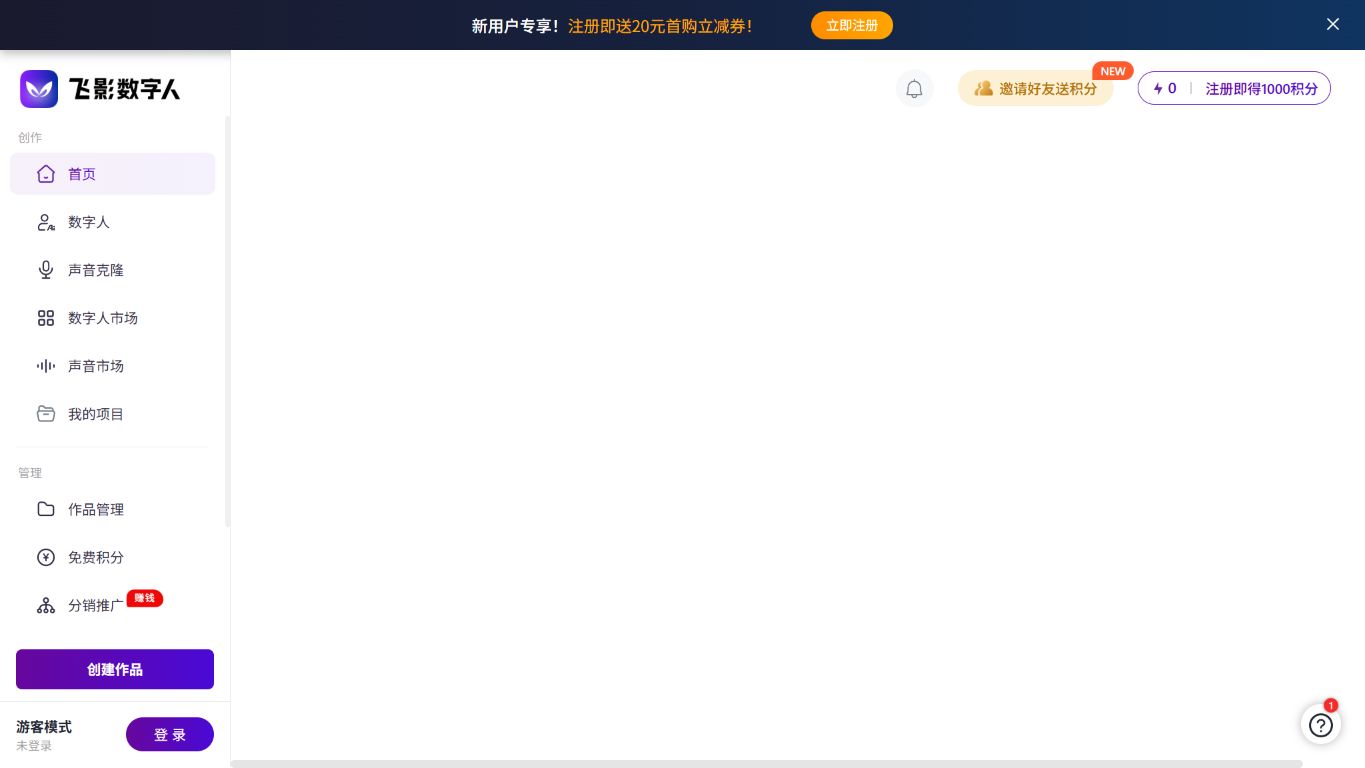
Task: Open 免费积分 under 管理
Action: (112, 557)
